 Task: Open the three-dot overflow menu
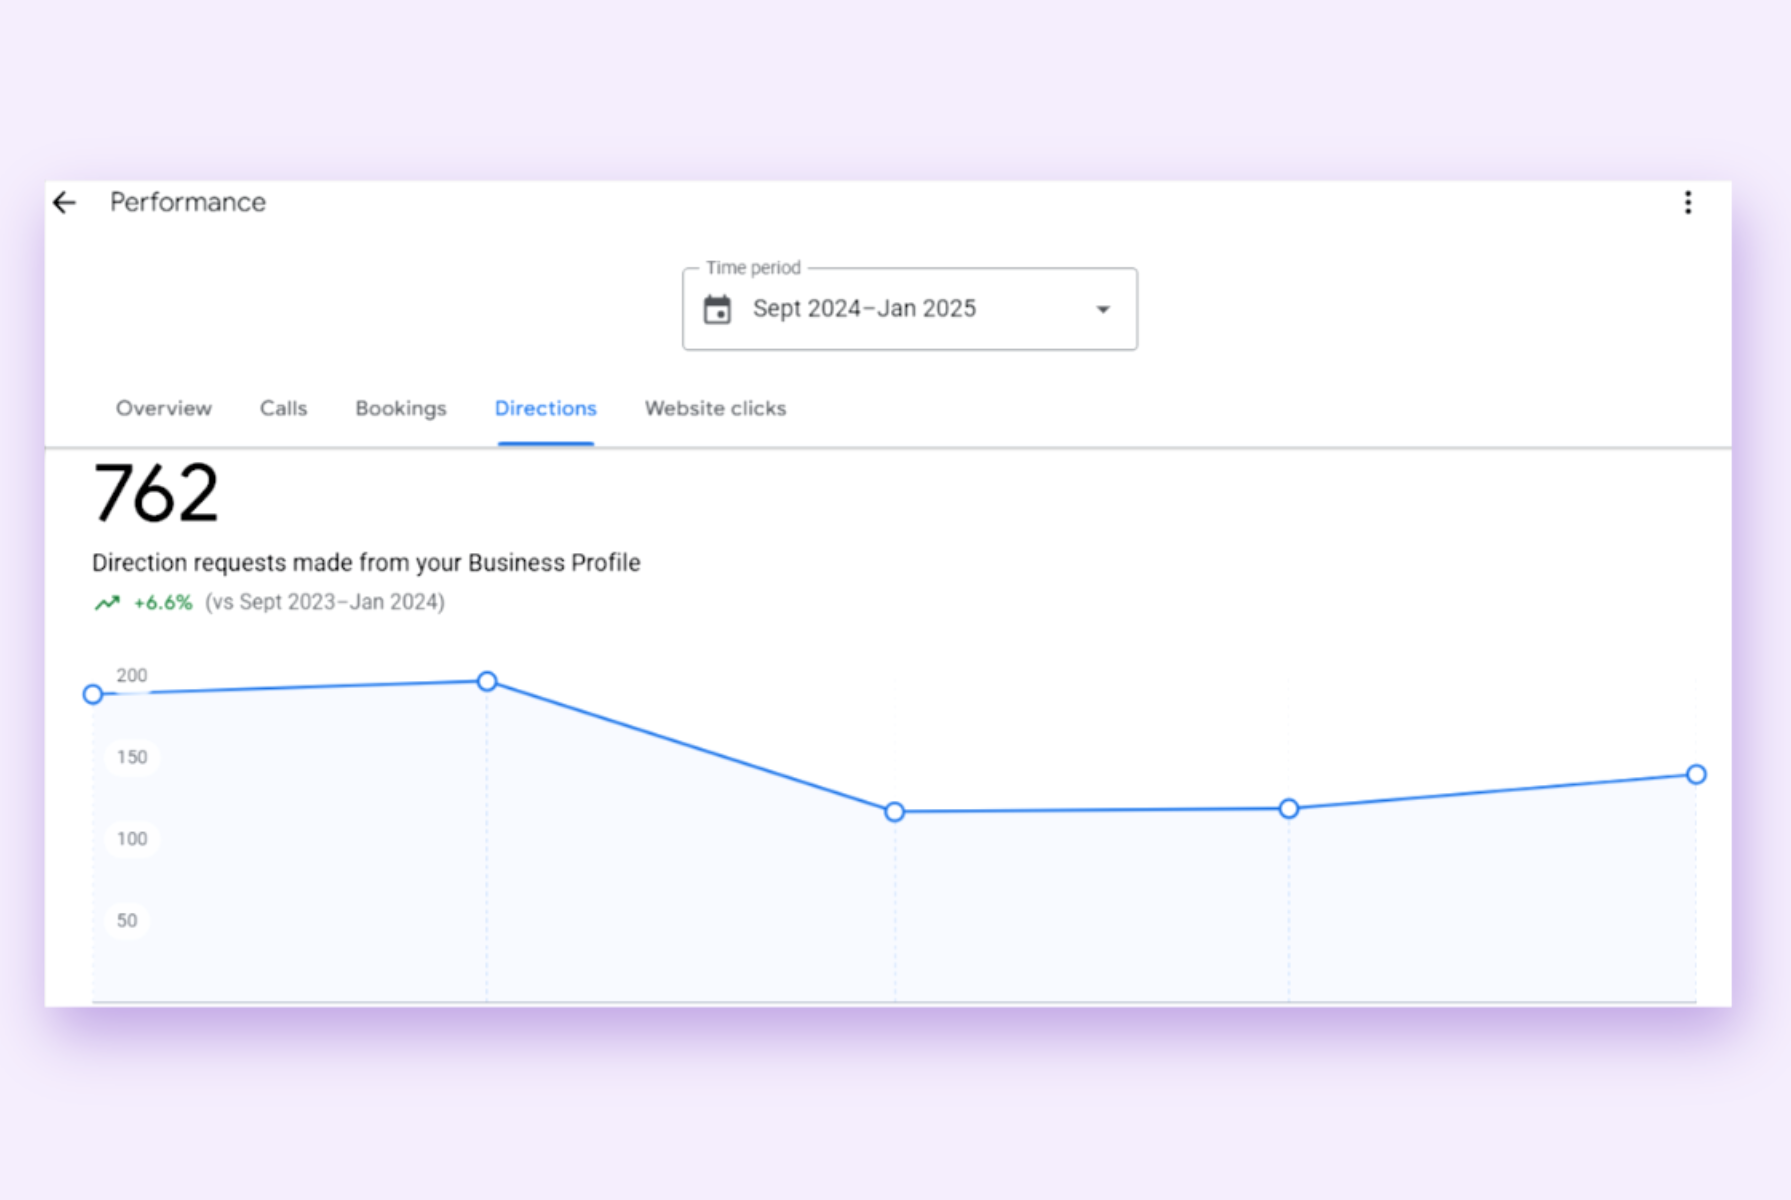point(1688,203)
